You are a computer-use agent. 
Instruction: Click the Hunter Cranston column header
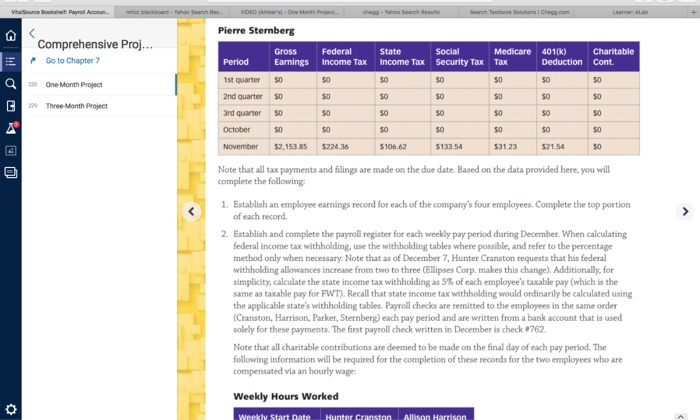tap(358, 415)
